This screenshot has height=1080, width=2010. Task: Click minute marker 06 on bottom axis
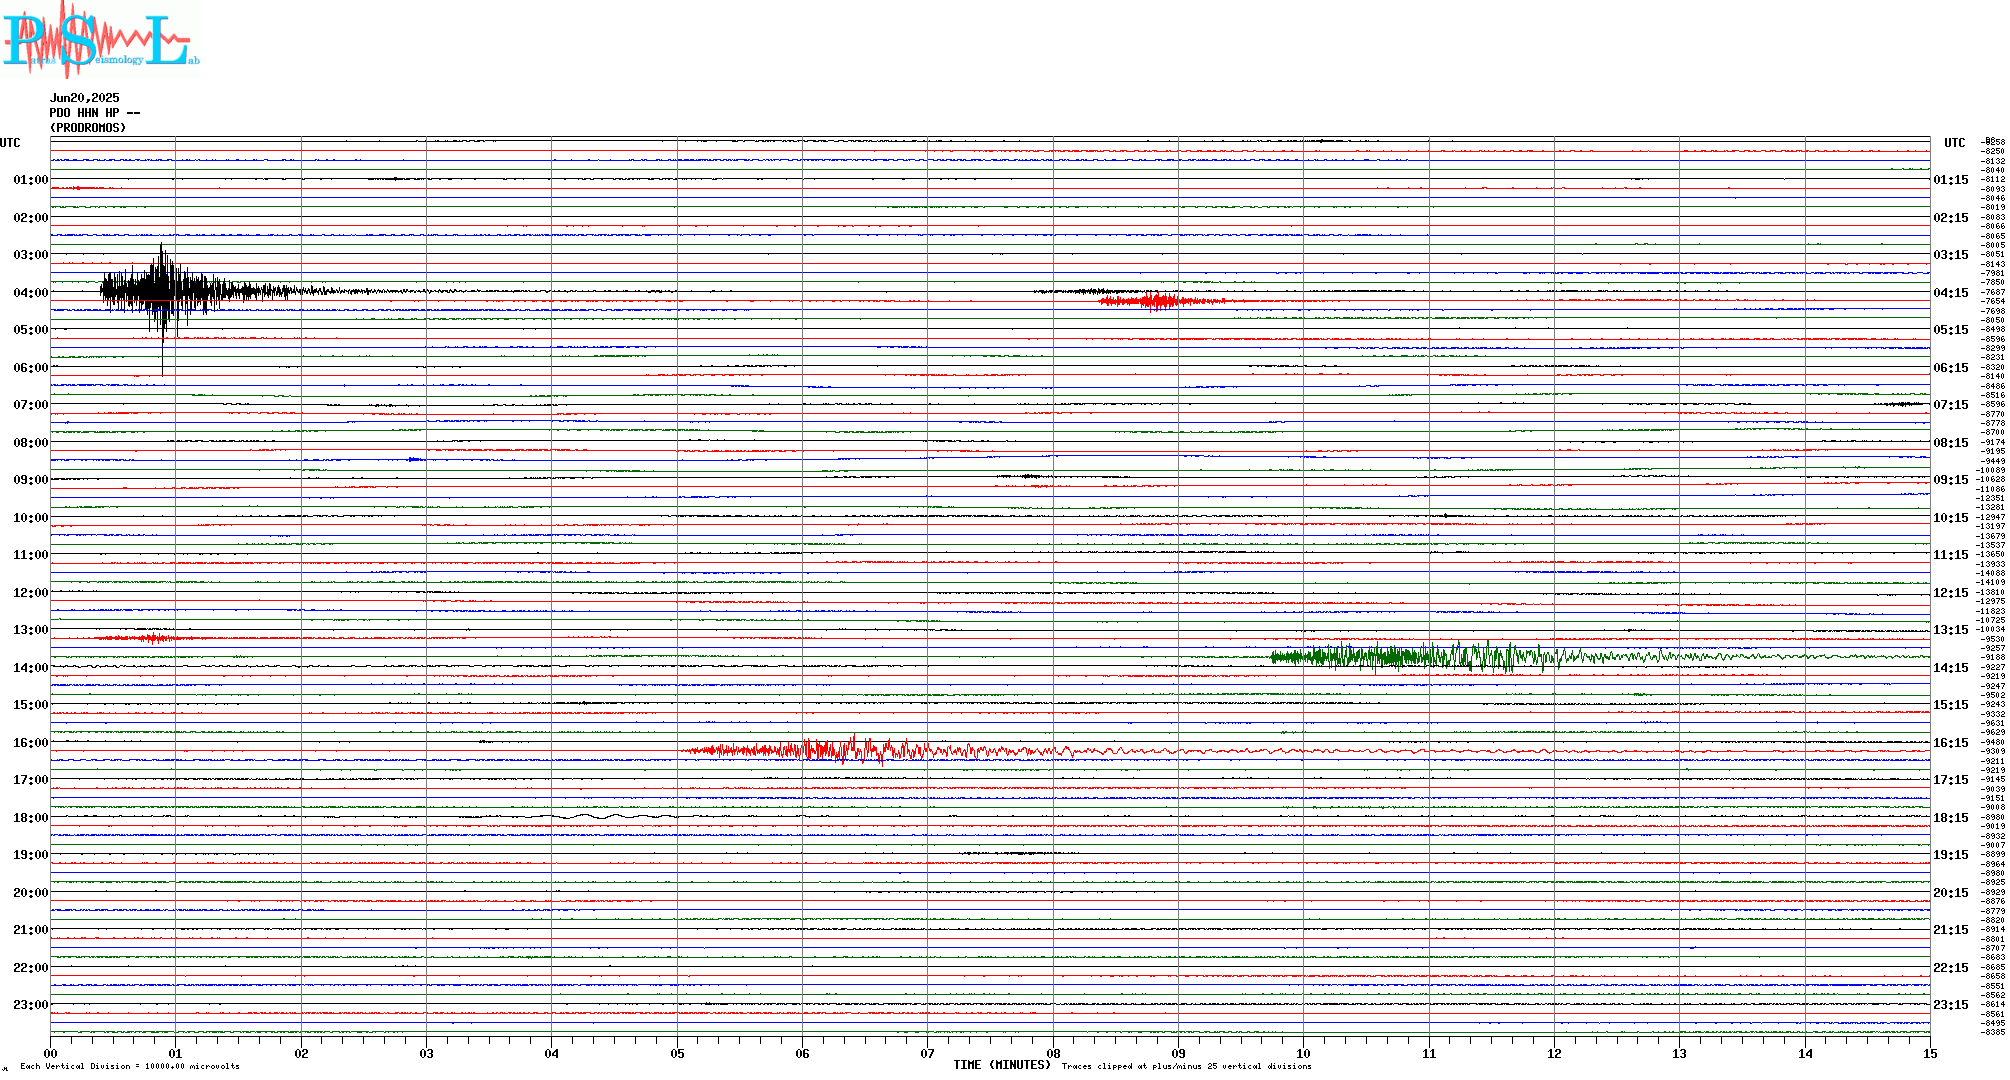point(802,1053)
